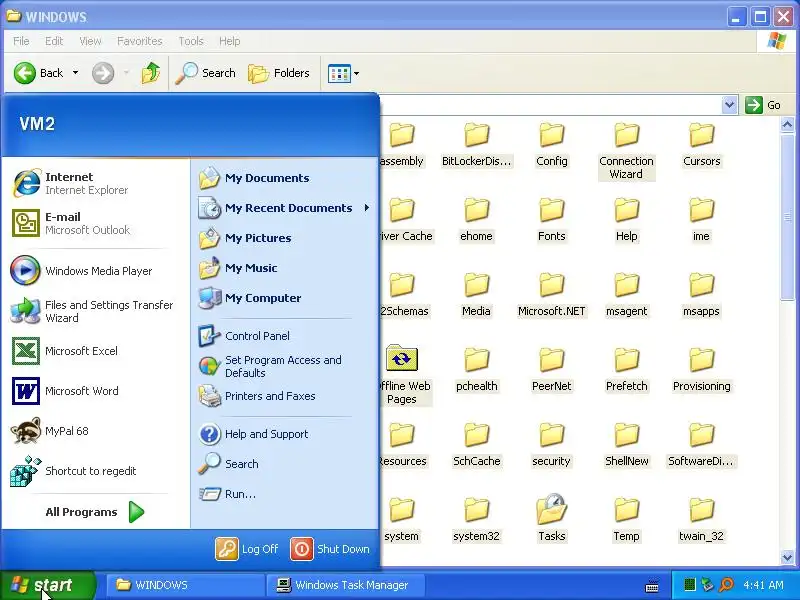Select the PeerNet folder

(x=552, y=370)
